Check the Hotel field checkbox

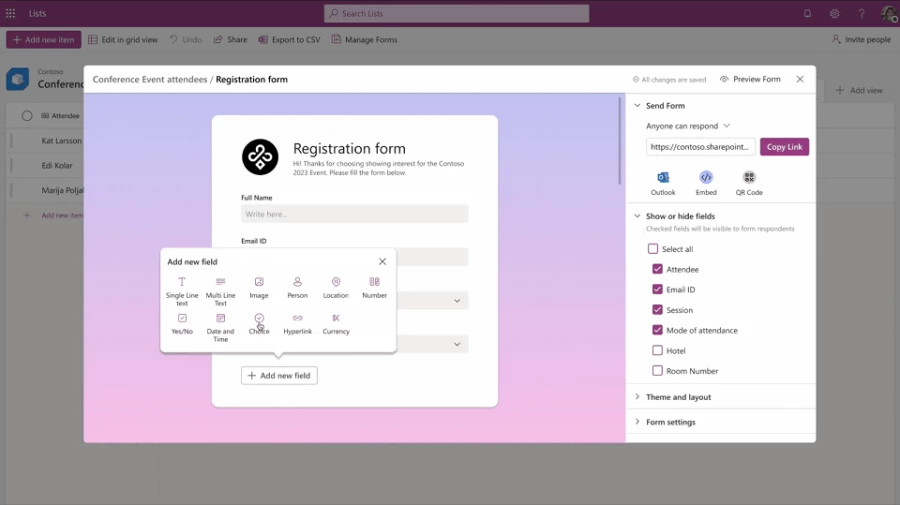tap(657, 351)
